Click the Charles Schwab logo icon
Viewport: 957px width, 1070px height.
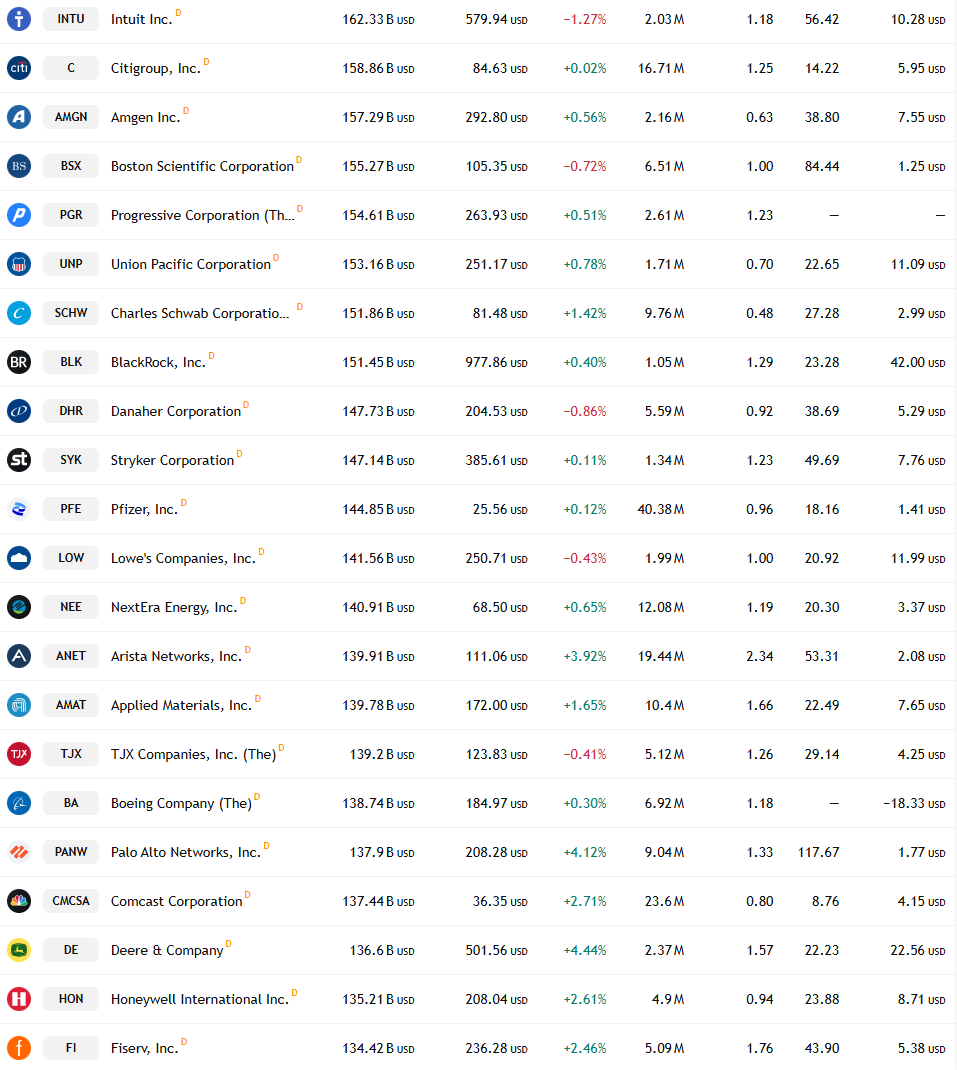pyautogui.click(x=19, y=313)
